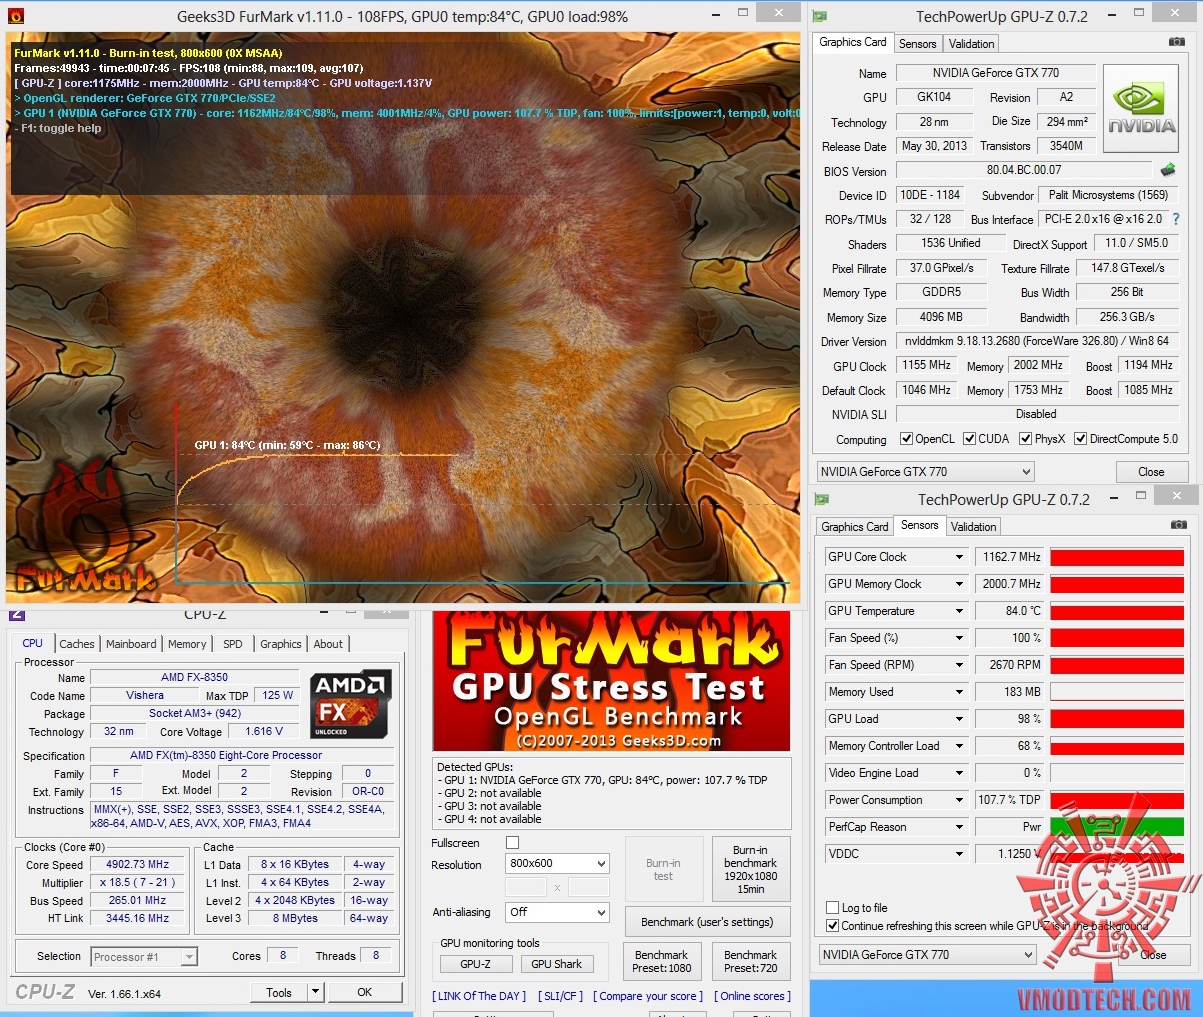Click the upper GPU-Z title bar icon
1203x1017 pixels.
(x=821, y=16)
